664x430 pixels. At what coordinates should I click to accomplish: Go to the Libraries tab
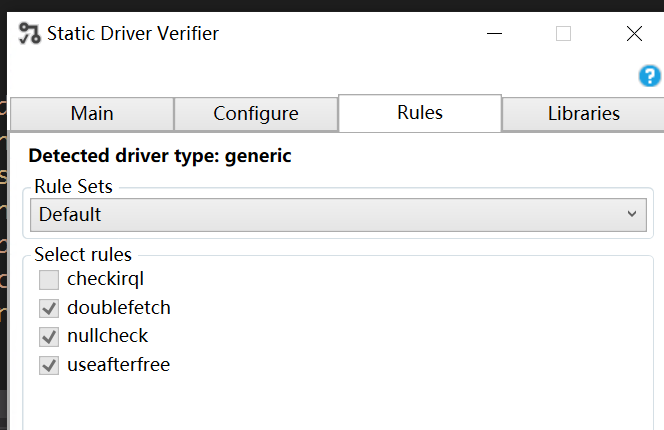coord(584,114)
